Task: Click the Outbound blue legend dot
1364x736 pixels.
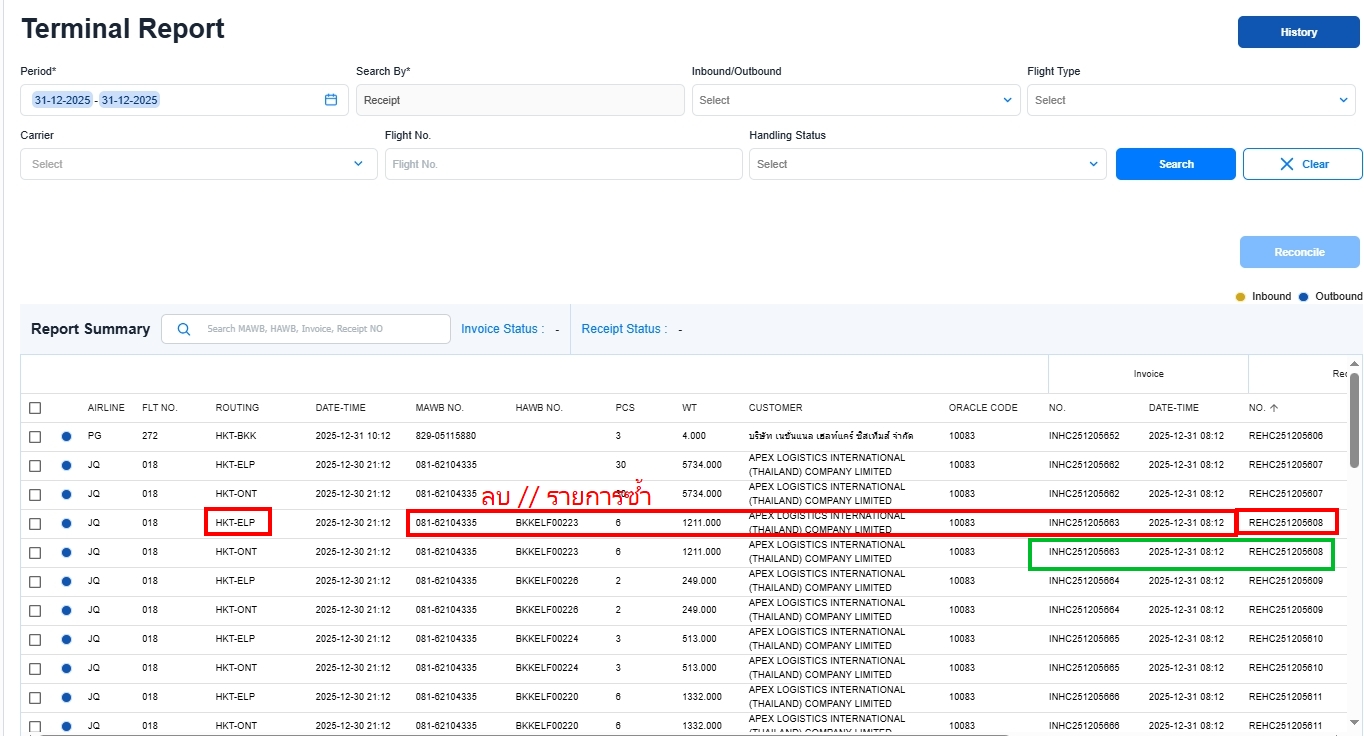Action: point(1303,297)
